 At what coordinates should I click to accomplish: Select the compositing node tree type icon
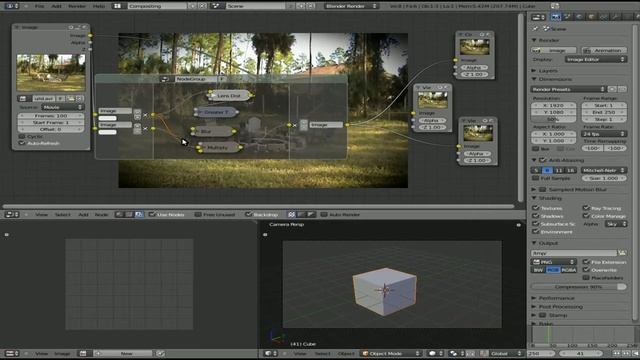tap(139, 214)
